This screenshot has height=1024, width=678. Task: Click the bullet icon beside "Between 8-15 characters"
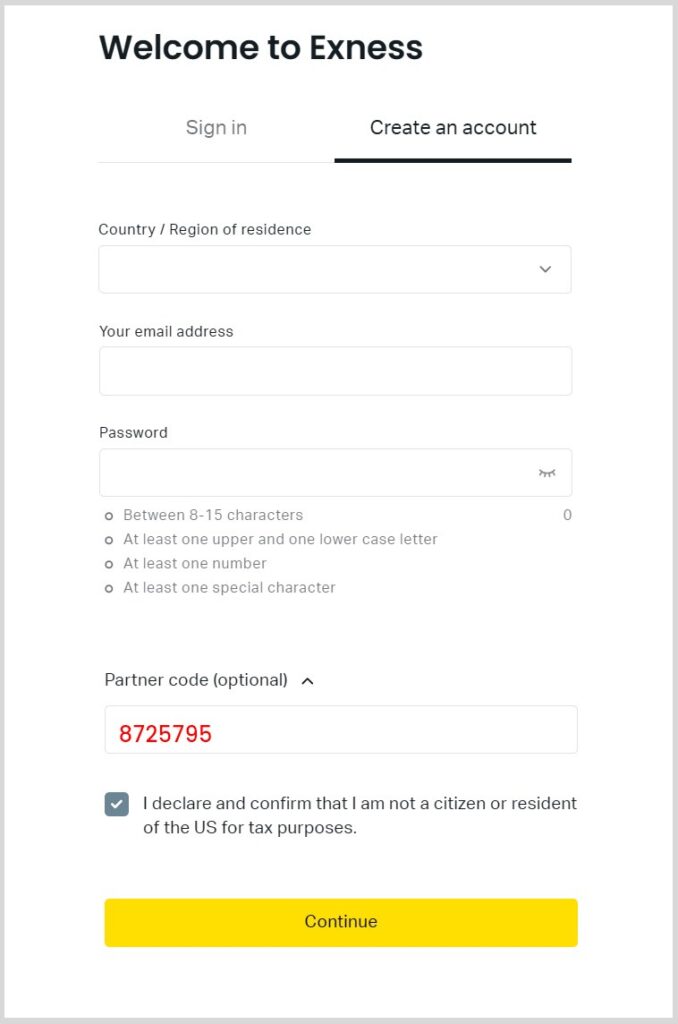[x=109, y=516]
